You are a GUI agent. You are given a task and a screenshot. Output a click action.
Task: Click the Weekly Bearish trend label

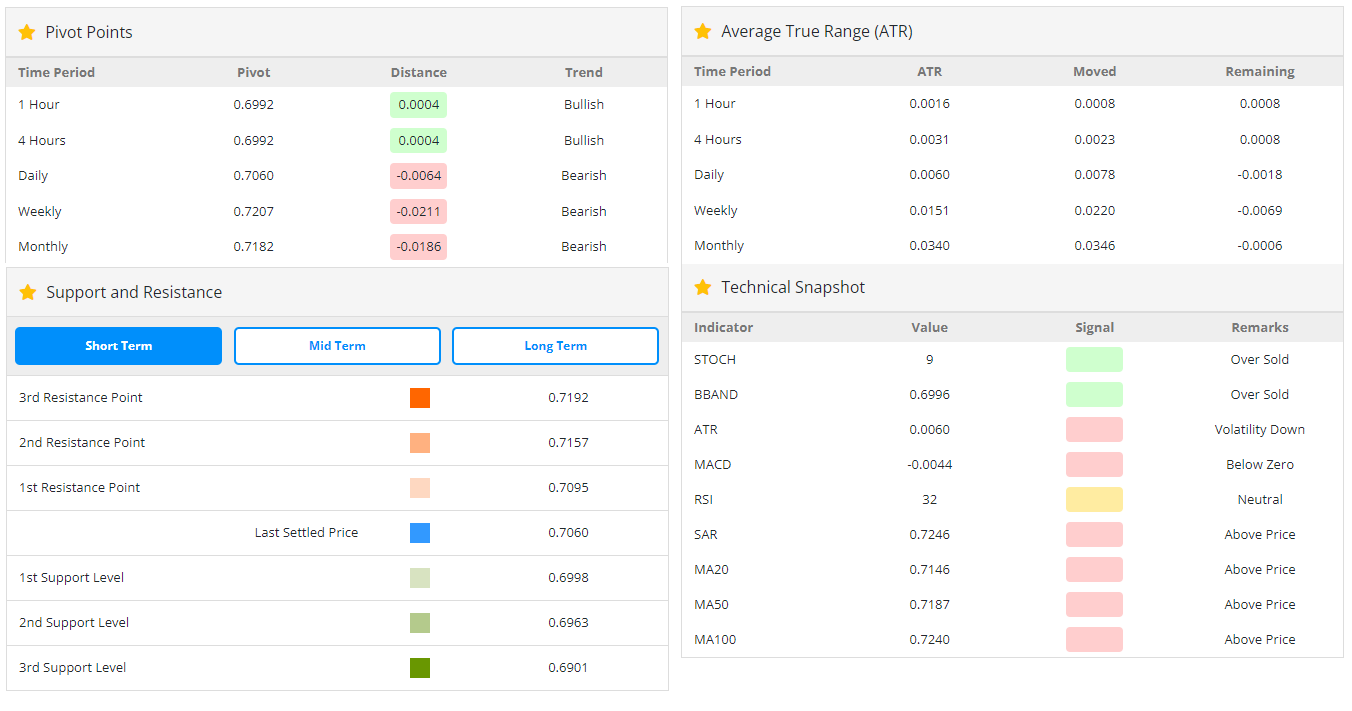pos(583,212)
